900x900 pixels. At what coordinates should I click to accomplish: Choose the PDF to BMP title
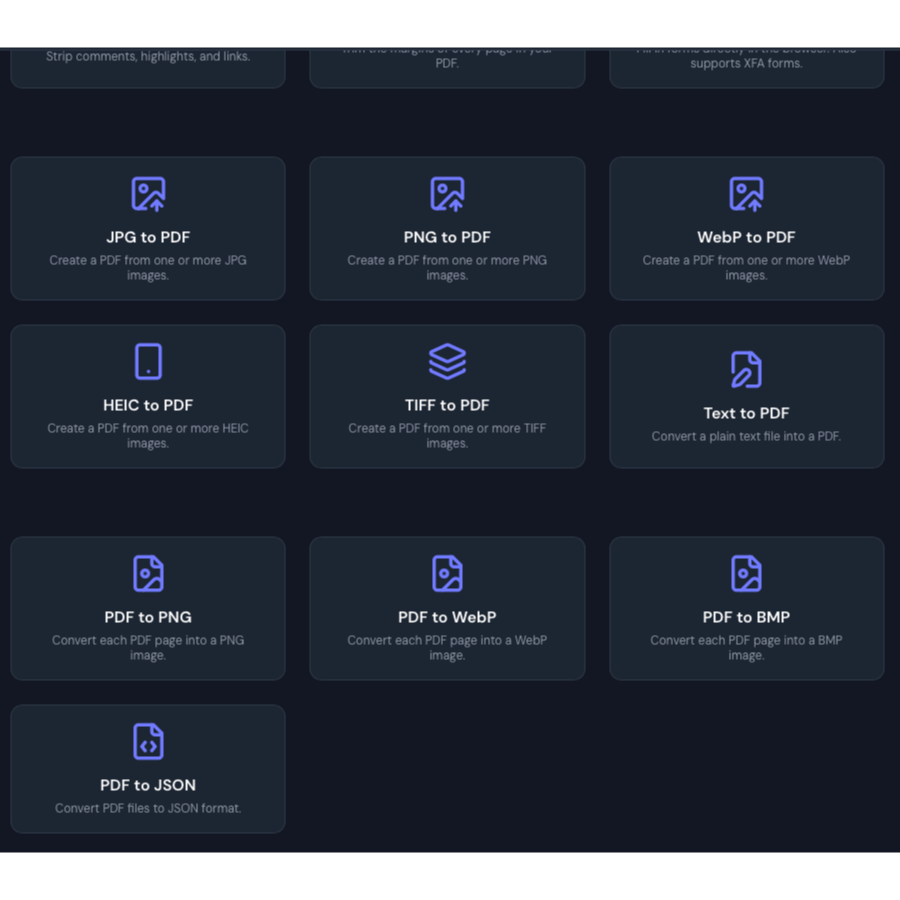(x=746, y=617)
